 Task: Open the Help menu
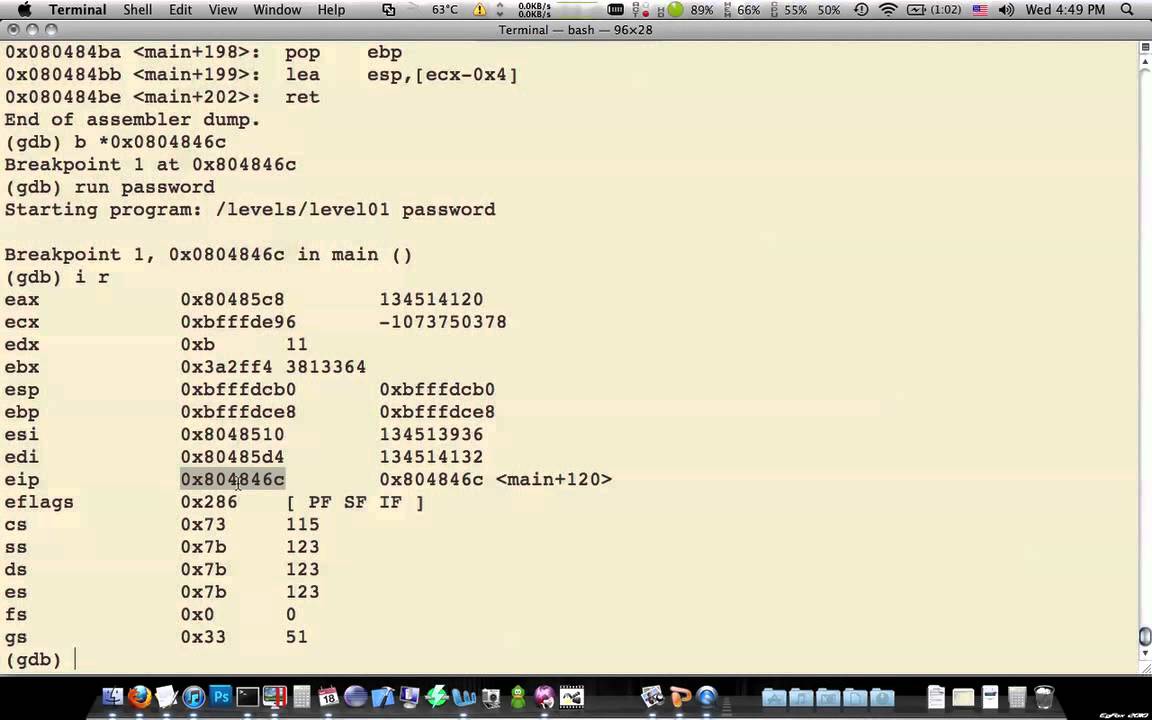tap(331, 10)
